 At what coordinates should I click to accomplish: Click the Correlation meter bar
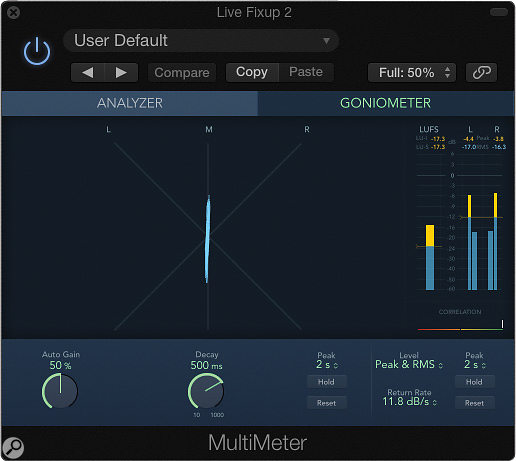pos(460,329)
